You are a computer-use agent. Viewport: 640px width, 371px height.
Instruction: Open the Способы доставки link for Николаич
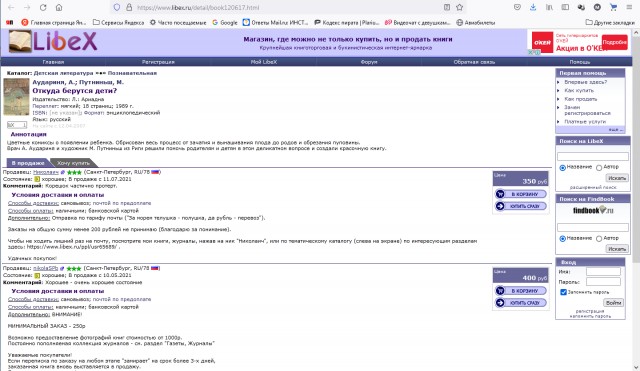33,203
